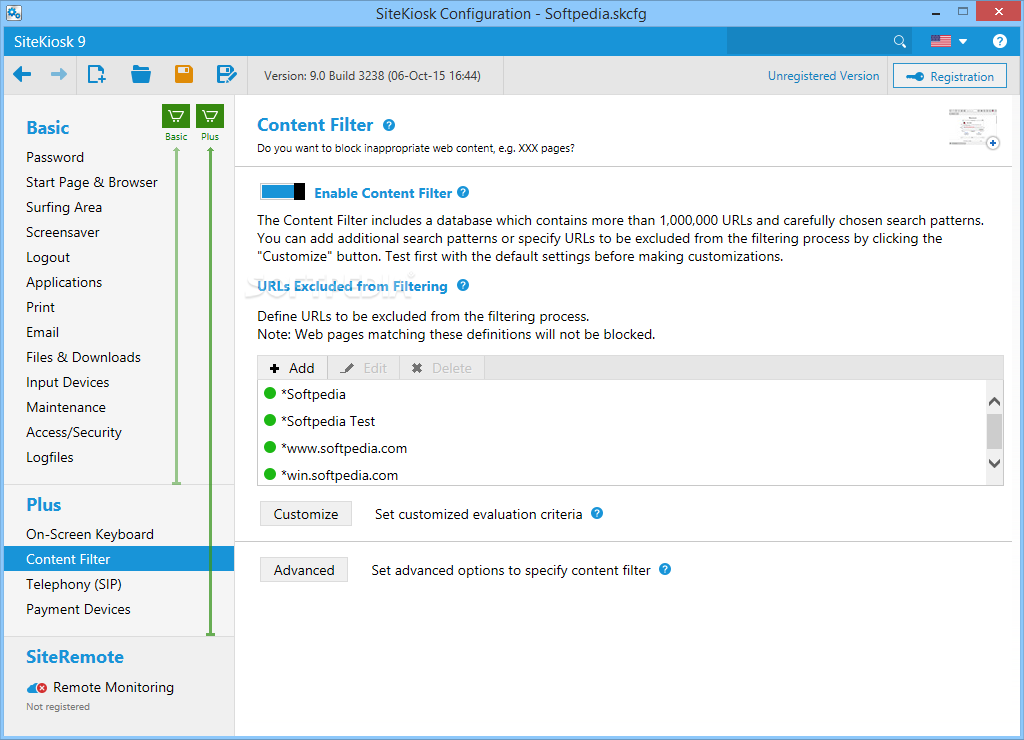Screen dimensions: 1024x740
Task: Click the URL list scrollbar thumb
Action: pyautogui.click(x=995, y=432)
